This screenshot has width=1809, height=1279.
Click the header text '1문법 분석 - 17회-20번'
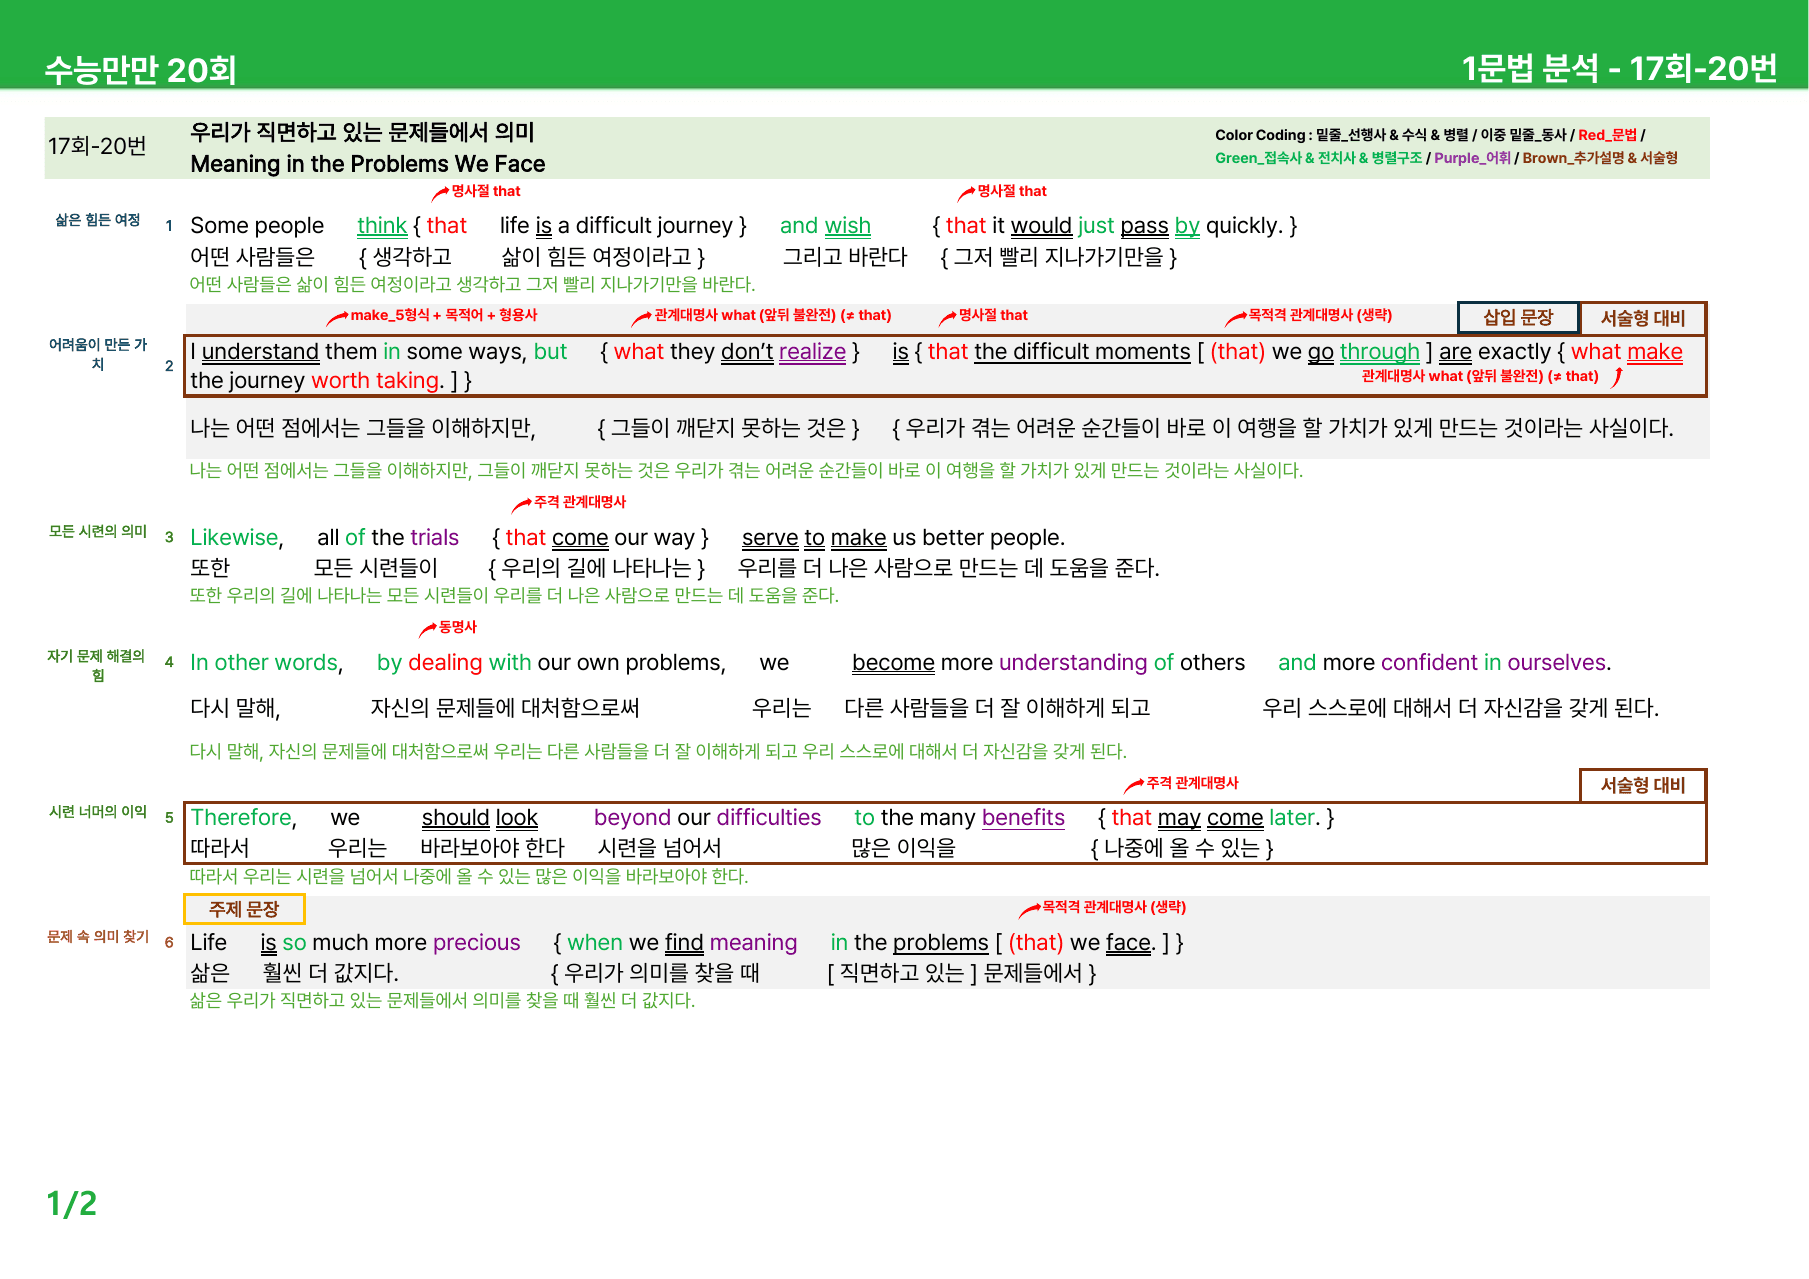point(1619,68)
